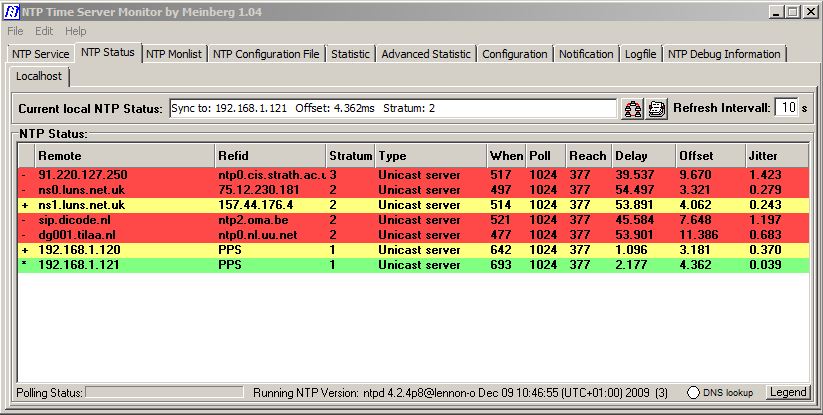Select the green 192.168.1.121 server row
This screenshot has width=823, height=415.
414,265
